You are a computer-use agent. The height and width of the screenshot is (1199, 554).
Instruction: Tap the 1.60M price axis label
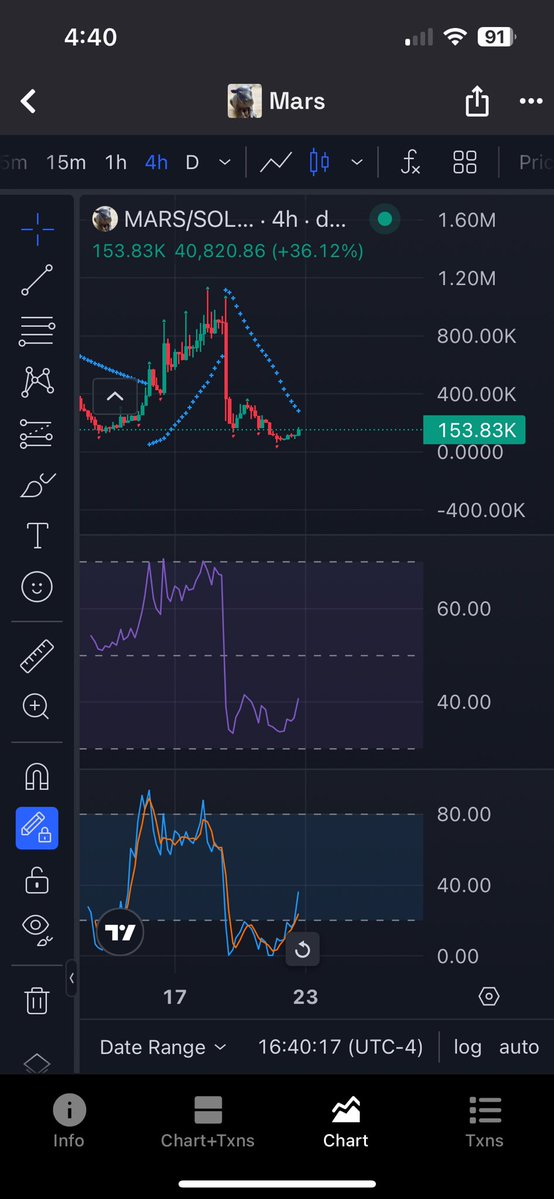(x=467, y=221)
